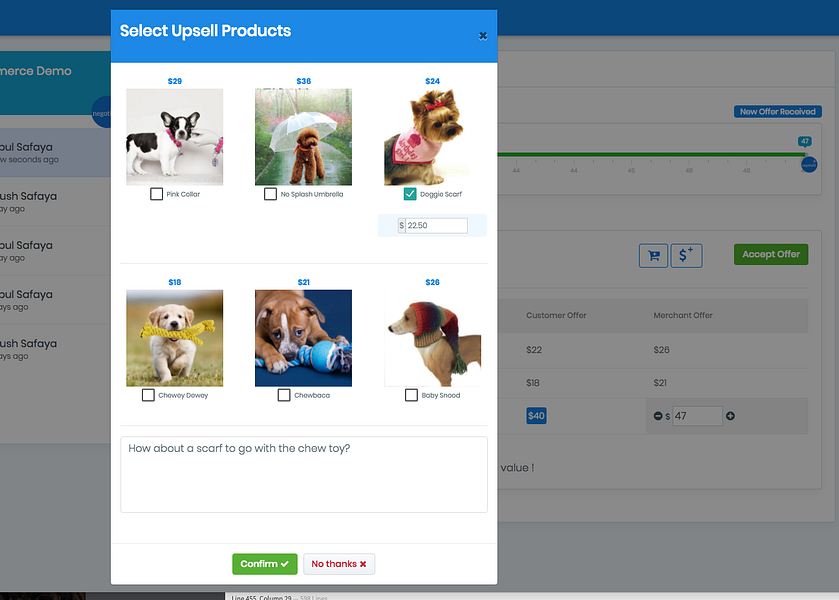Click the No thanks button
Viewport: 839px width, 600px height.
pyautogui.click(x=339, y=564)
